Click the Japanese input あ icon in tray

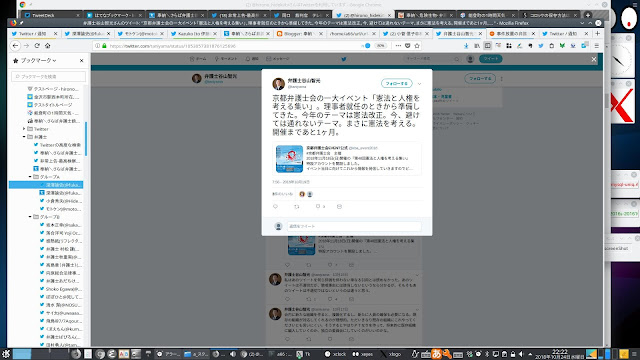coord(436,354)
